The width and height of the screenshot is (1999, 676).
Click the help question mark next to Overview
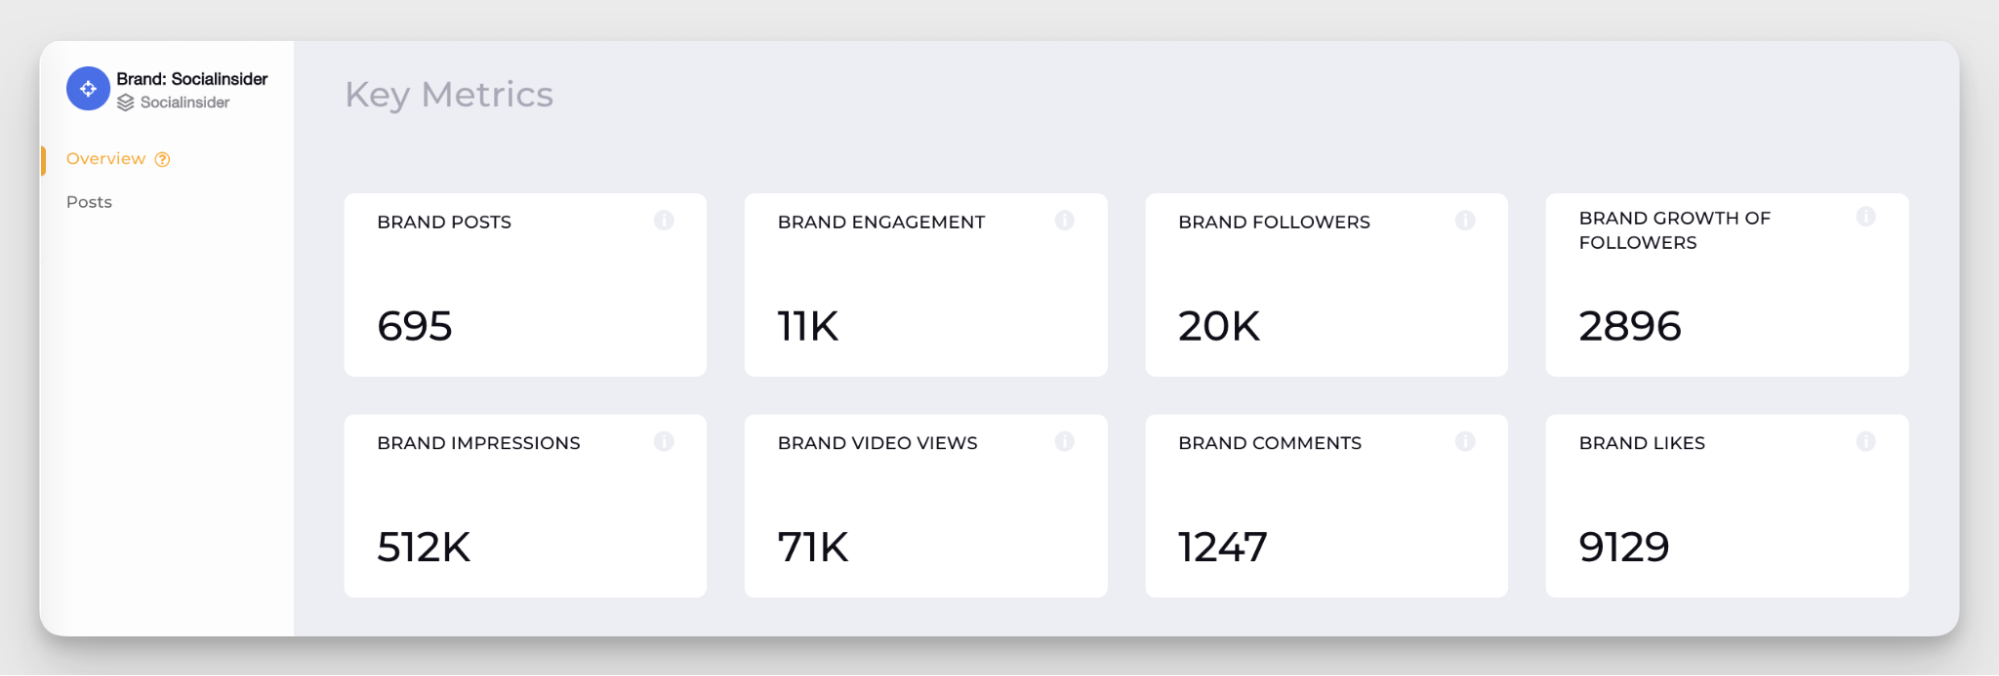click(x=162, y=159)
